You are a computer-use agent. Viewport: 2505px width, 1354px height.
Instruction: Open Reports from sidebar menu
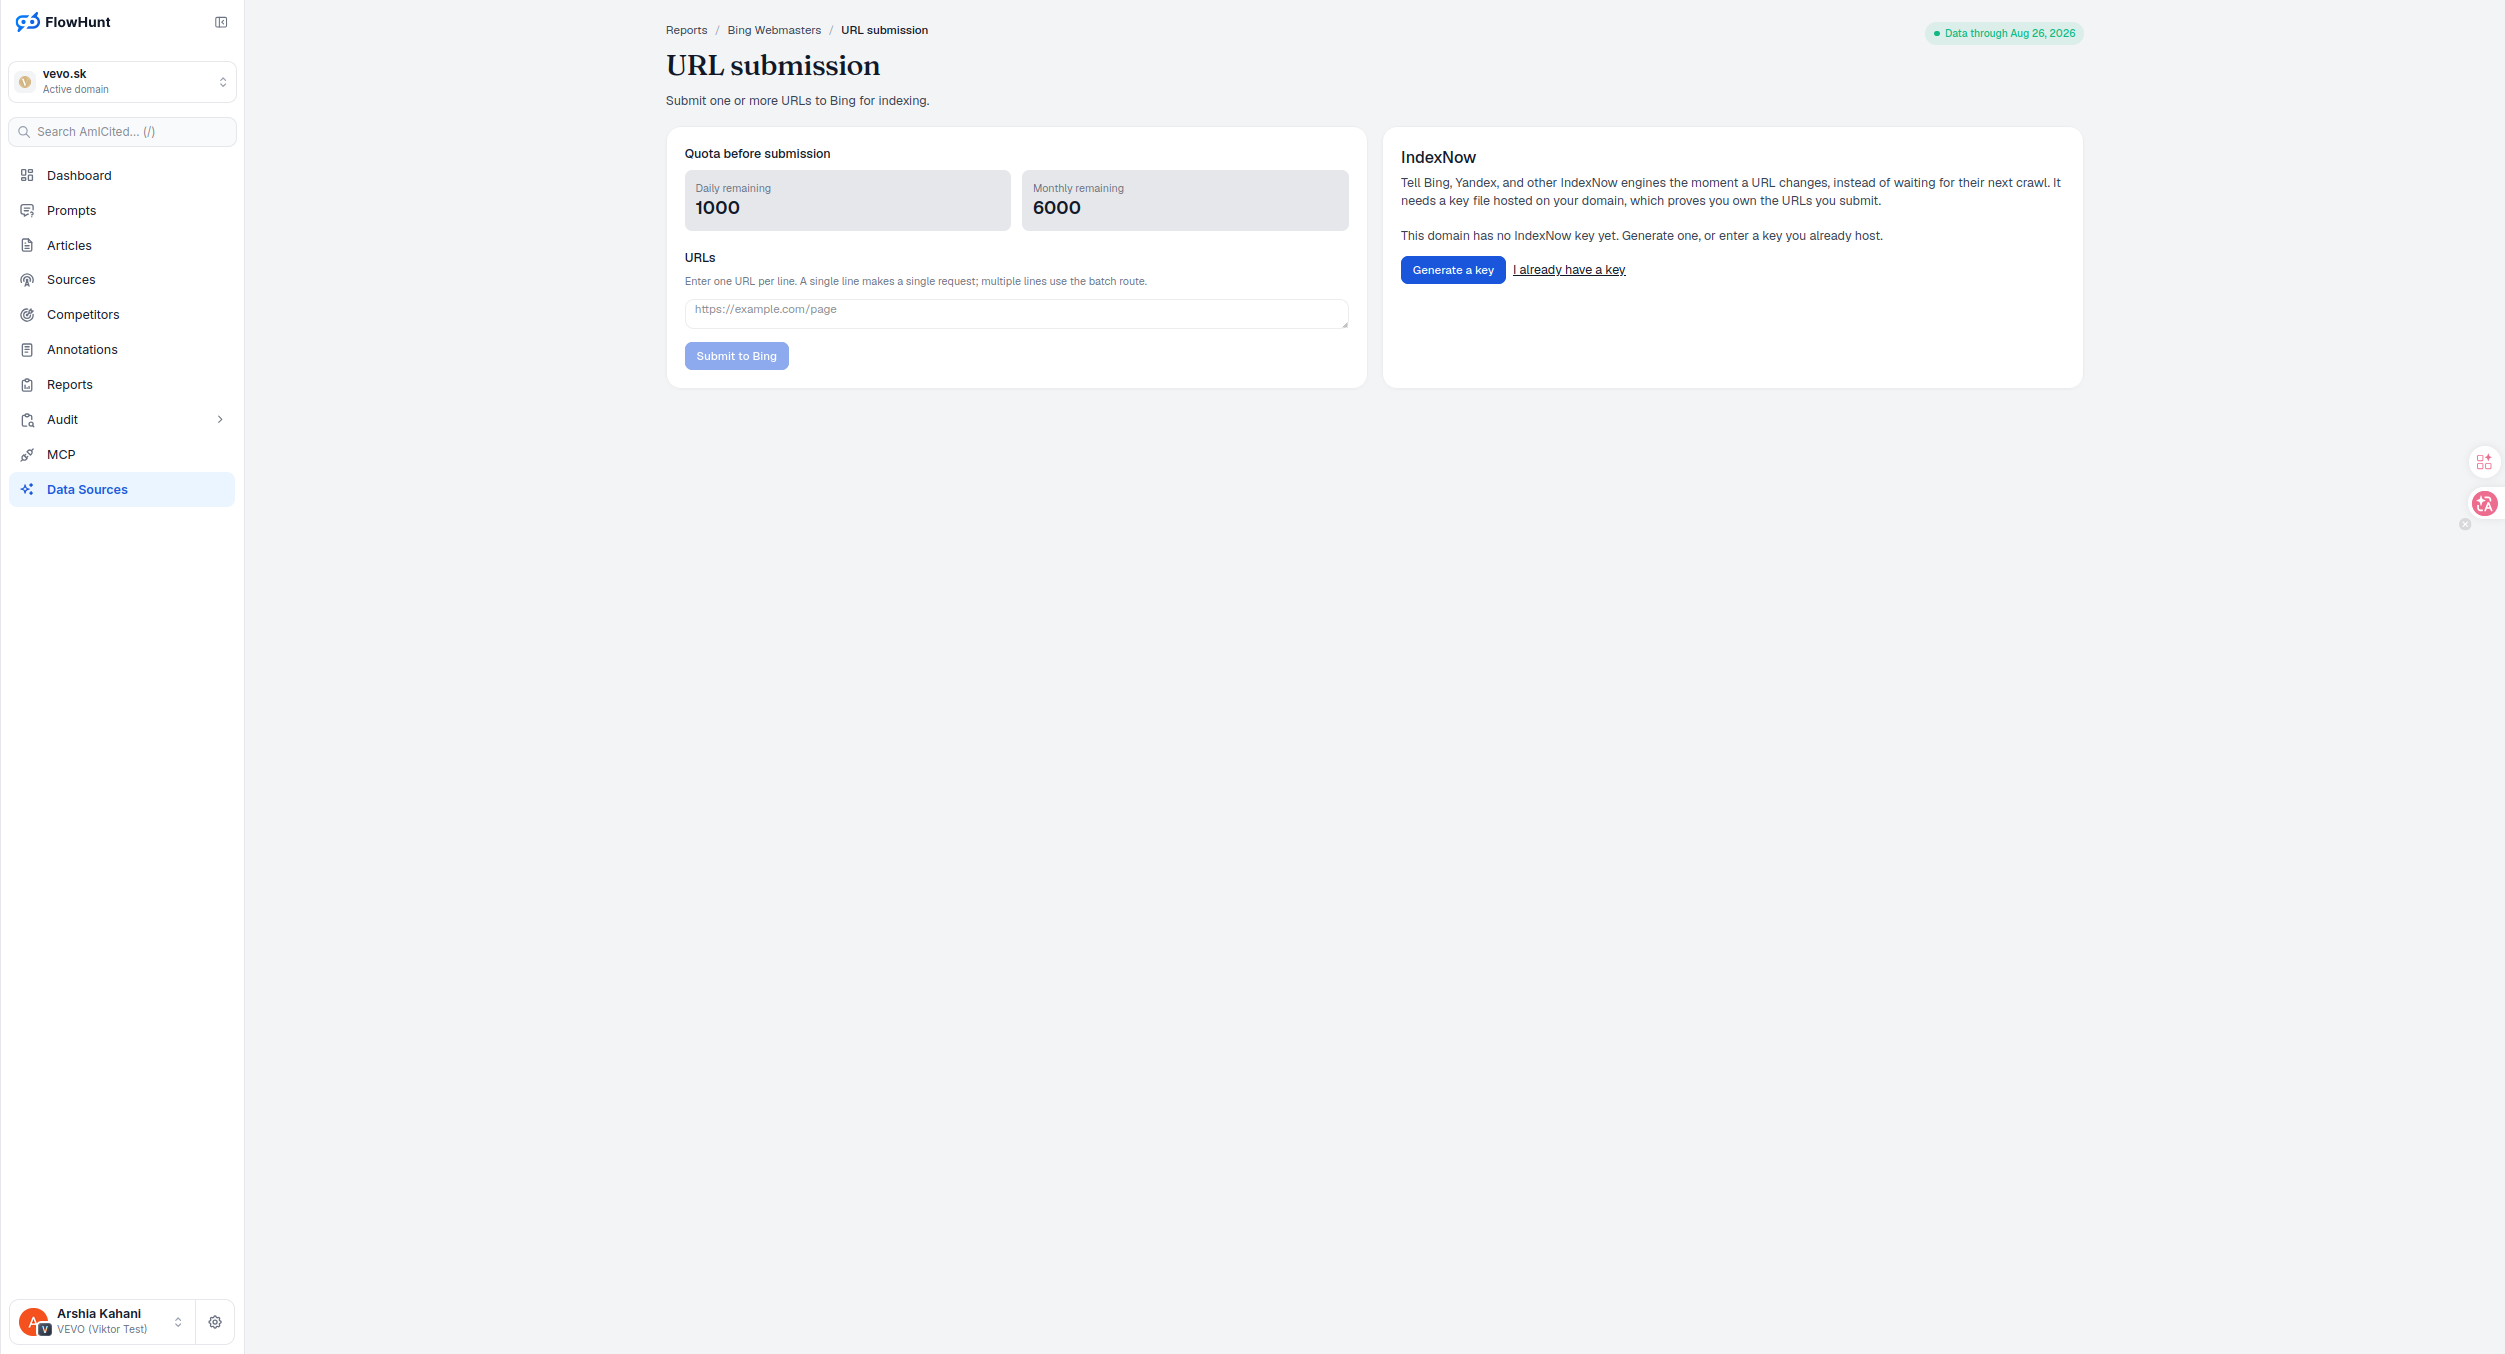point(122,385)
